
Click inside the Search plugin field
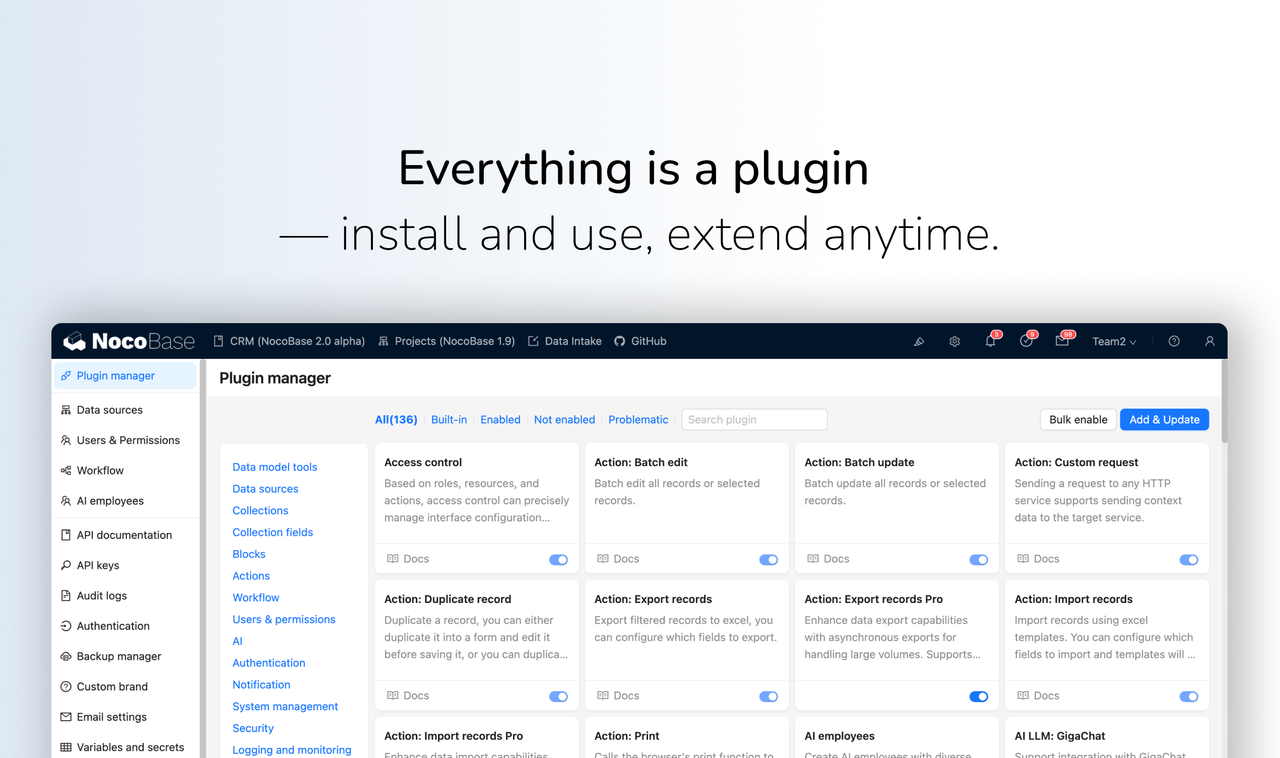(x=753, y=419)
